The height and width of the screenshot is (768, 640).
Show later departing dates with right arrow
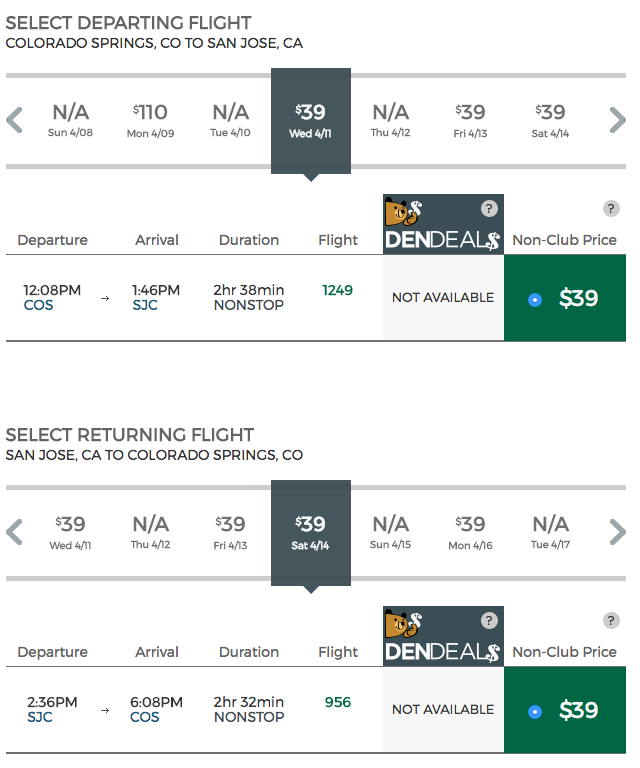617,121
